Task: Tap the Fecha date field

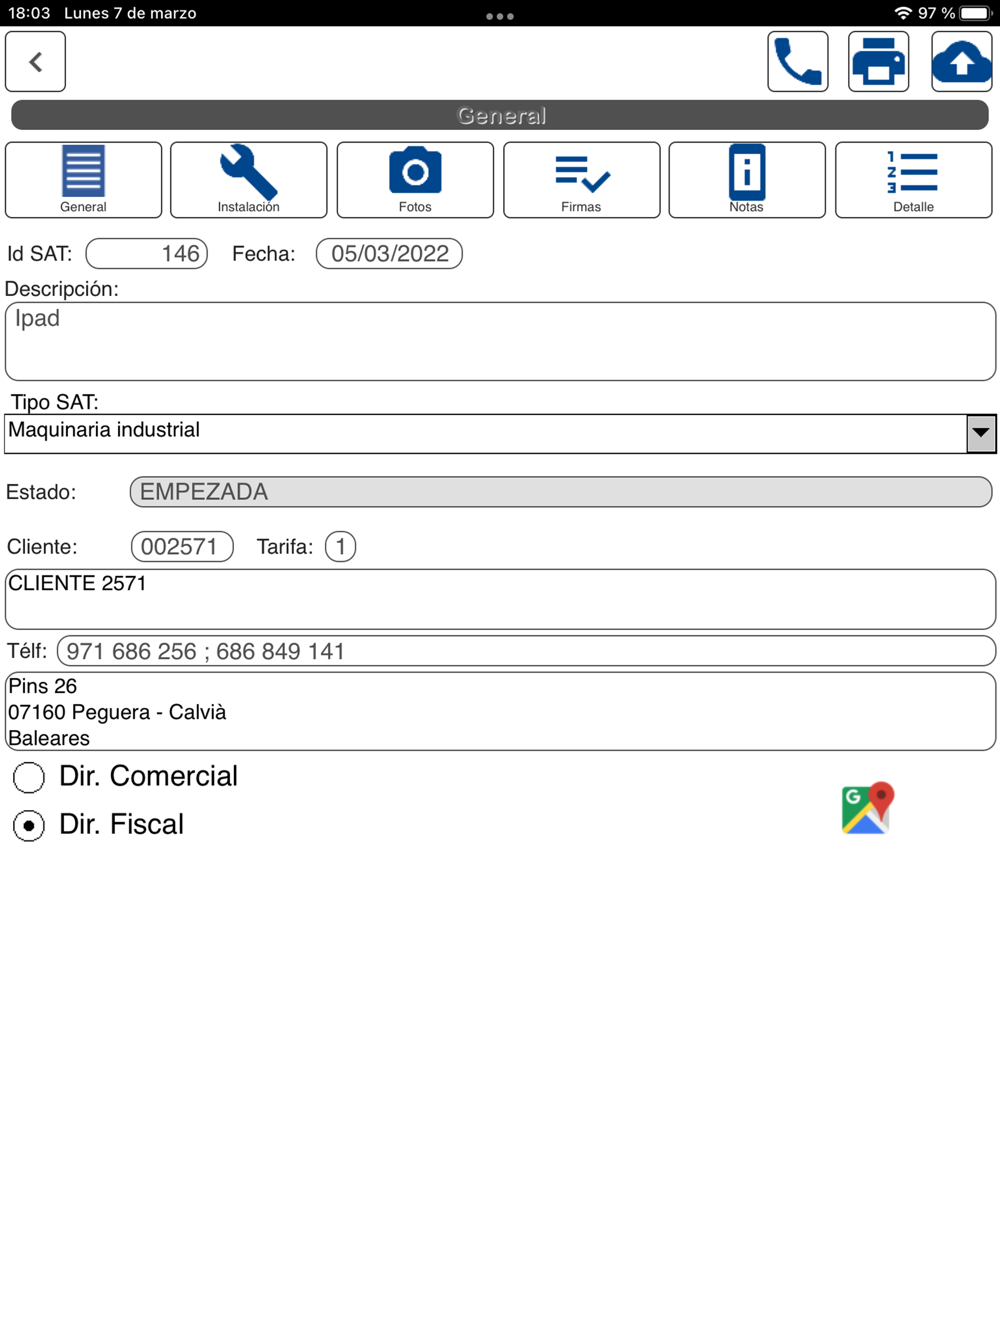Action: pos(389,254)
